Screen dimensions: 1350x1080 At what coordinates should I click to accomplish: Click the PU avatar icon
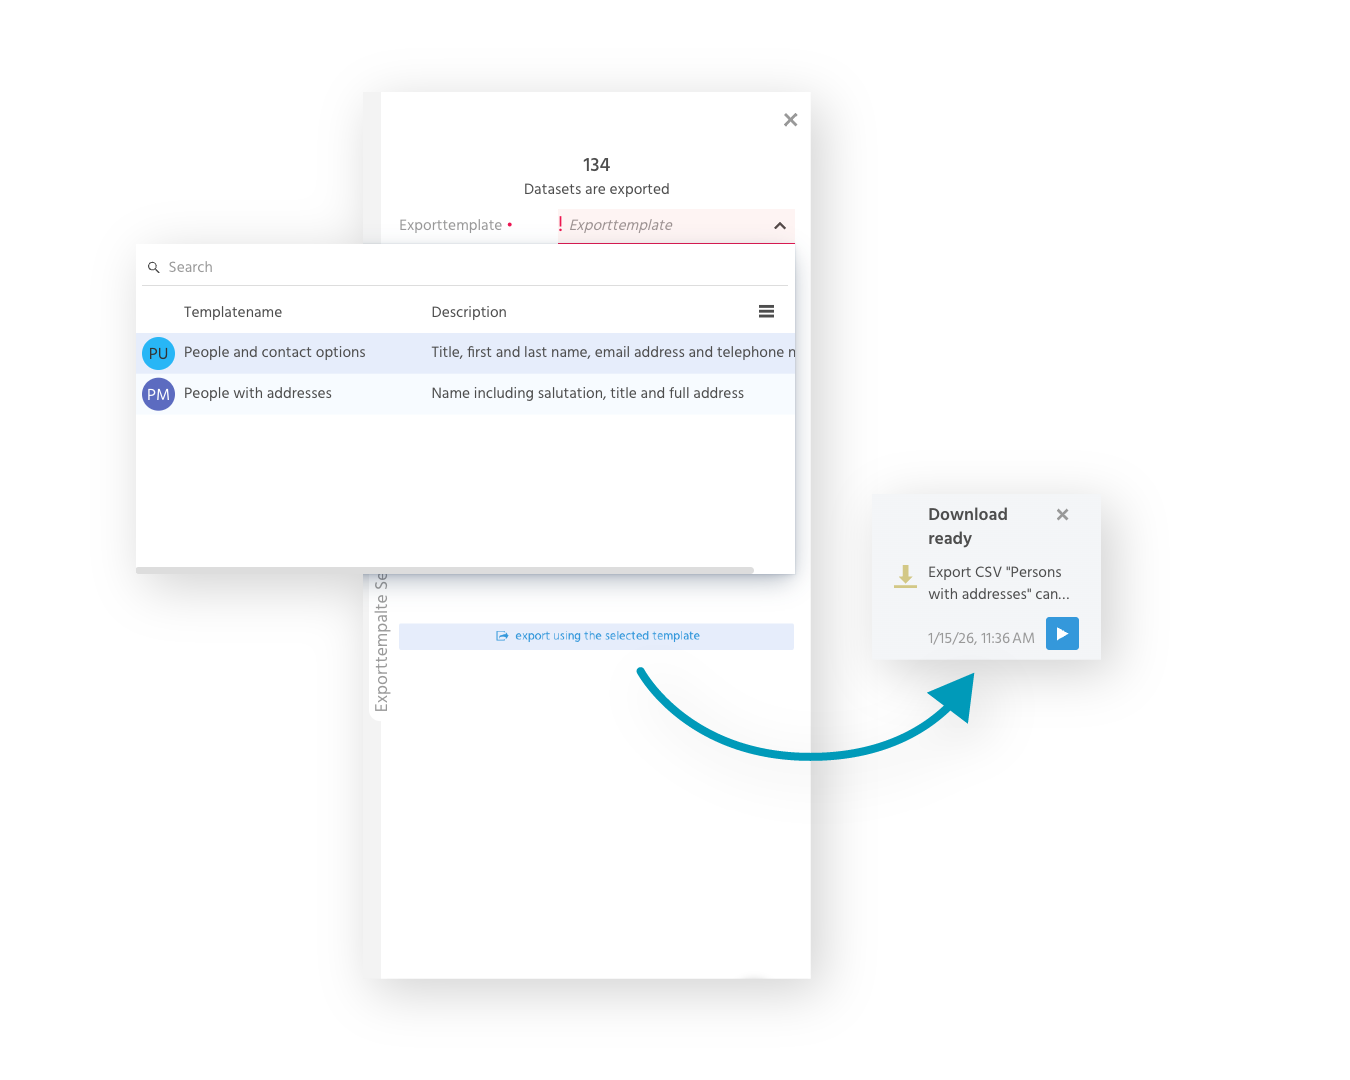click(x=158, y=353)
